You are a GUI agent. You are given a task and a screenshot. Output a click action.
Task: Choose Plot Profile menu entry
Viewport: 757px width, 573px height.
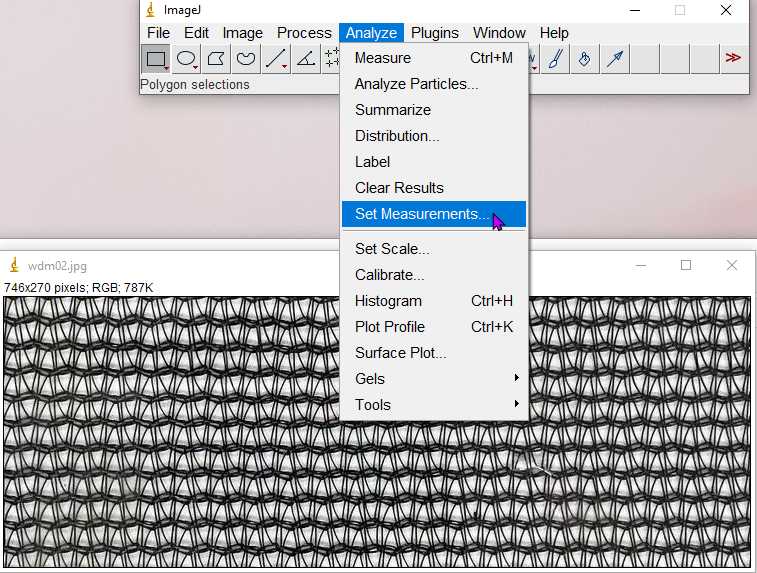tap(434, 327)
